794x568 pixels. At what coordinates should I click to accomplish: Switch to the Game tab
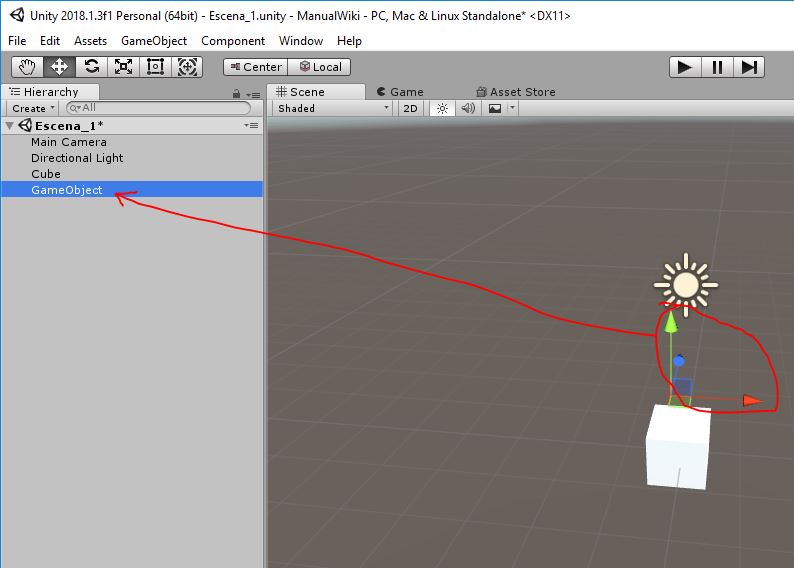coord(401,92)
